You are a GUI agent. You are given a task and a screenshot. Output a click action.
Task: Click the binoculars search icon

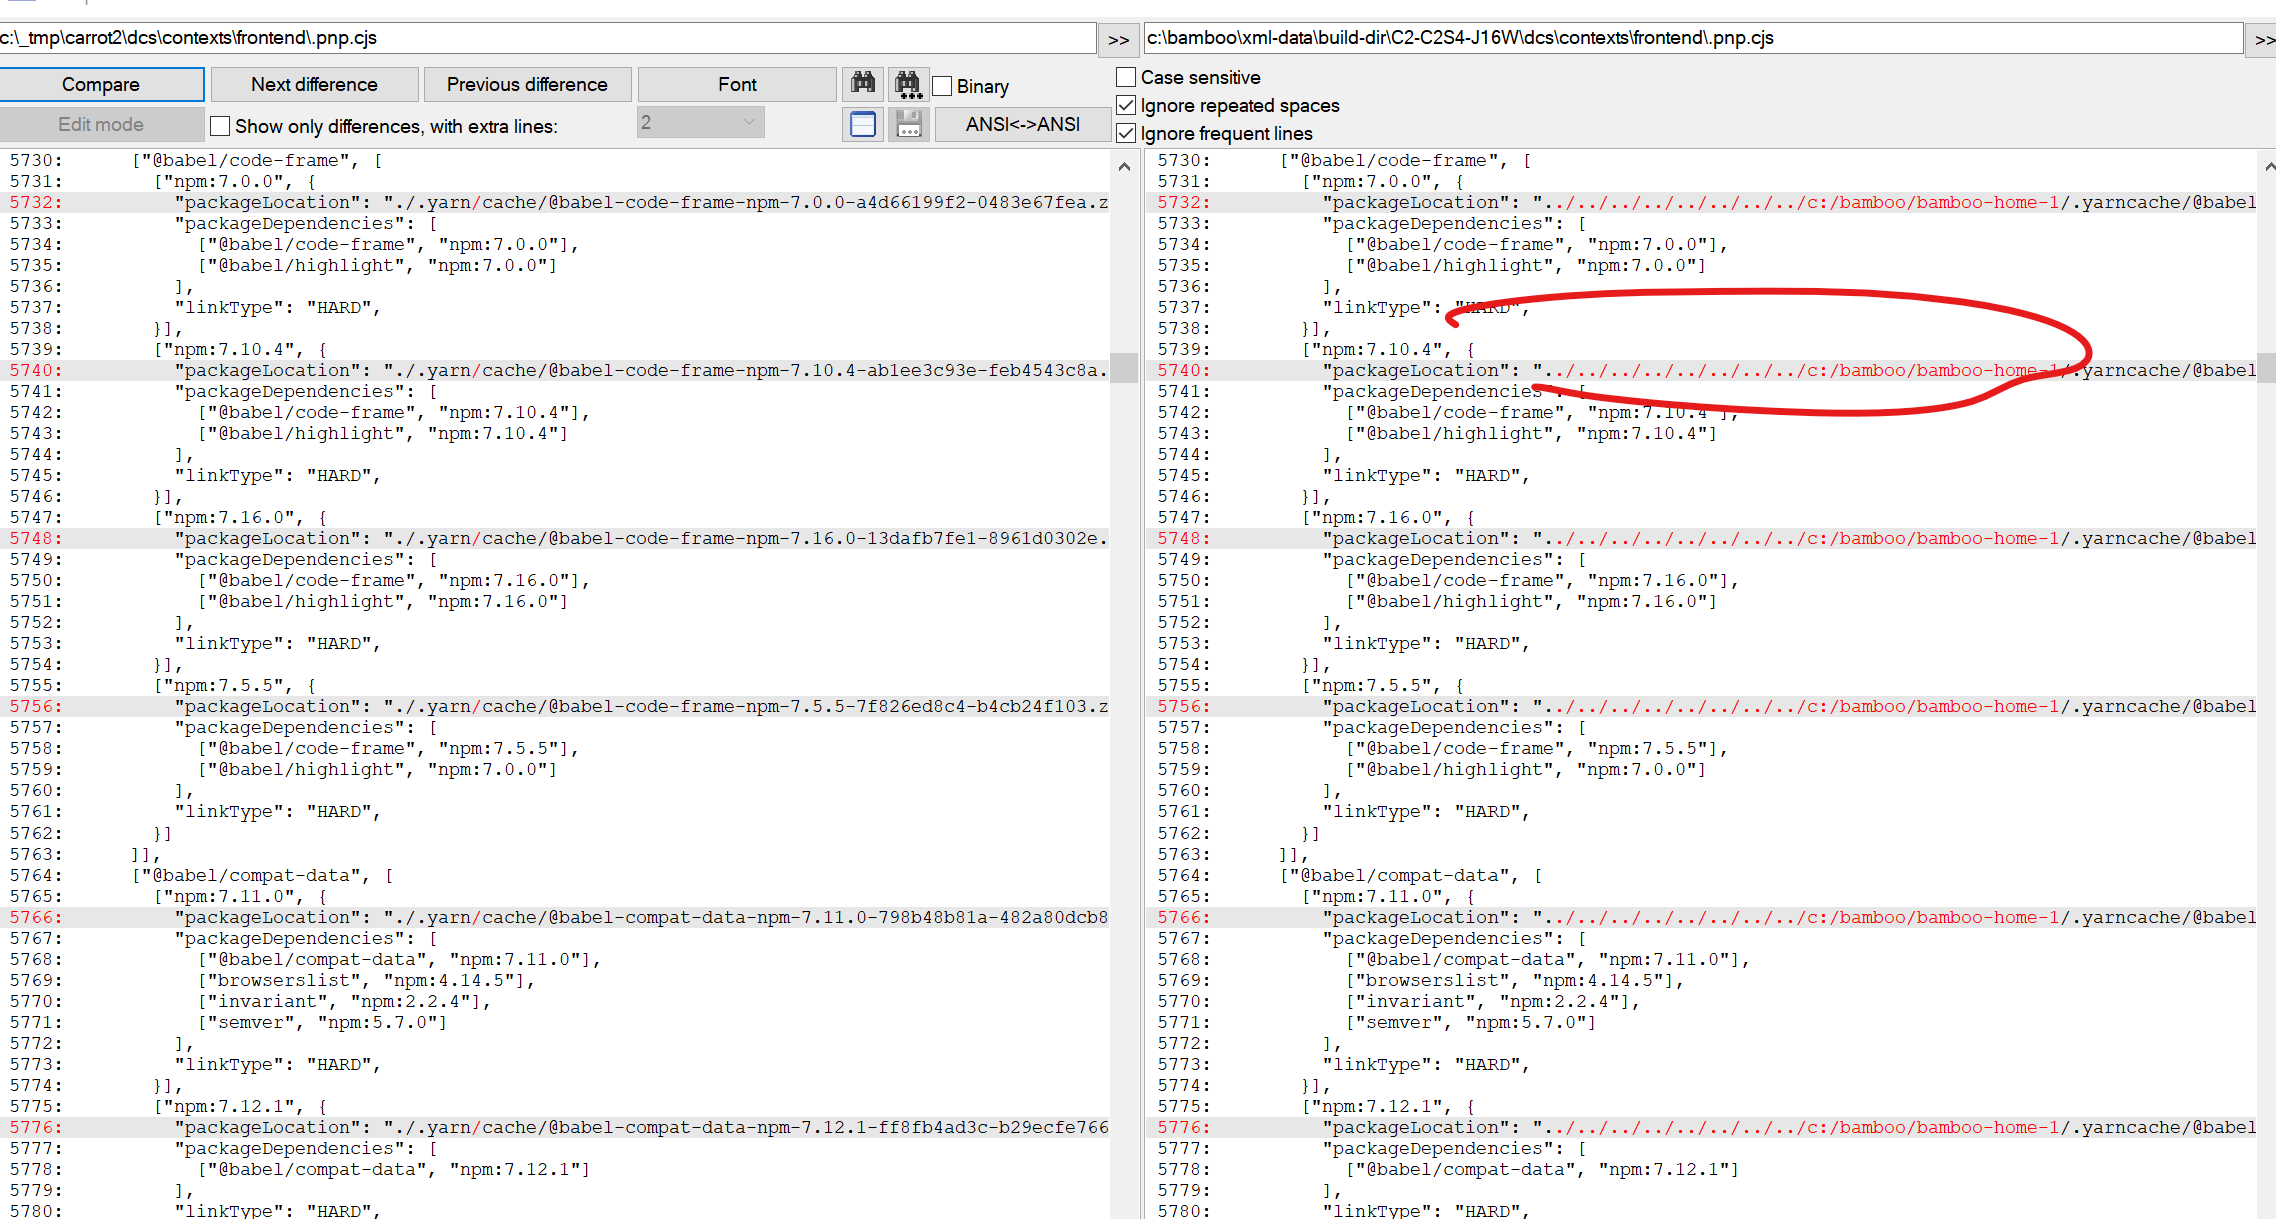point(862,84)
